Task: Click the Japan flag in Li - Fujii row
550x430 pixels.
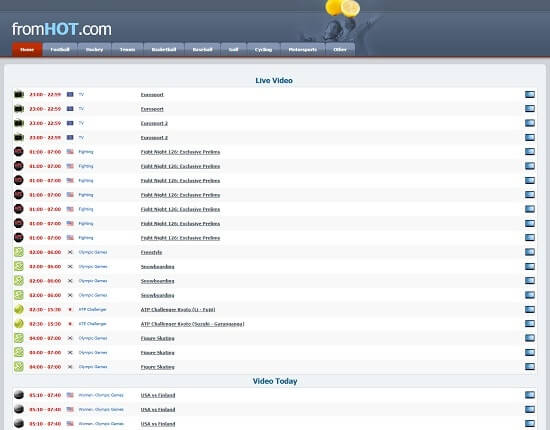Action: (70, 309)
